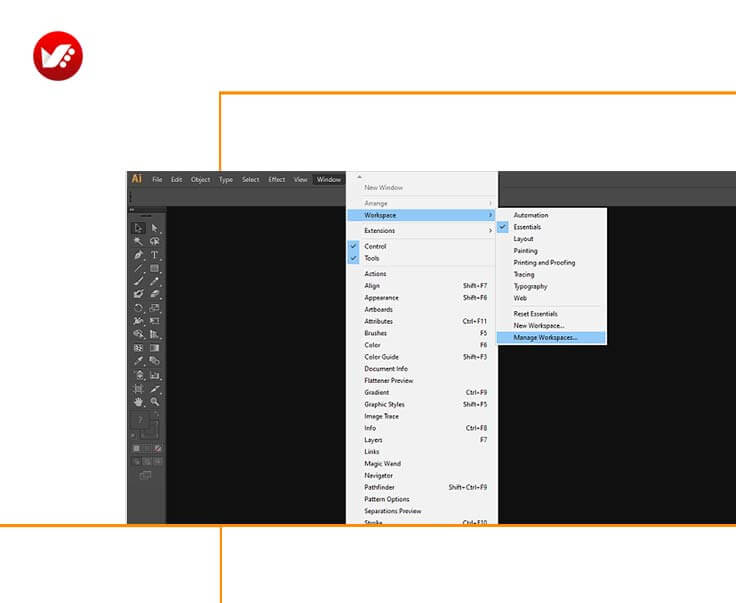Expand the Arrange submenu arrow

(x=491, y=203)
